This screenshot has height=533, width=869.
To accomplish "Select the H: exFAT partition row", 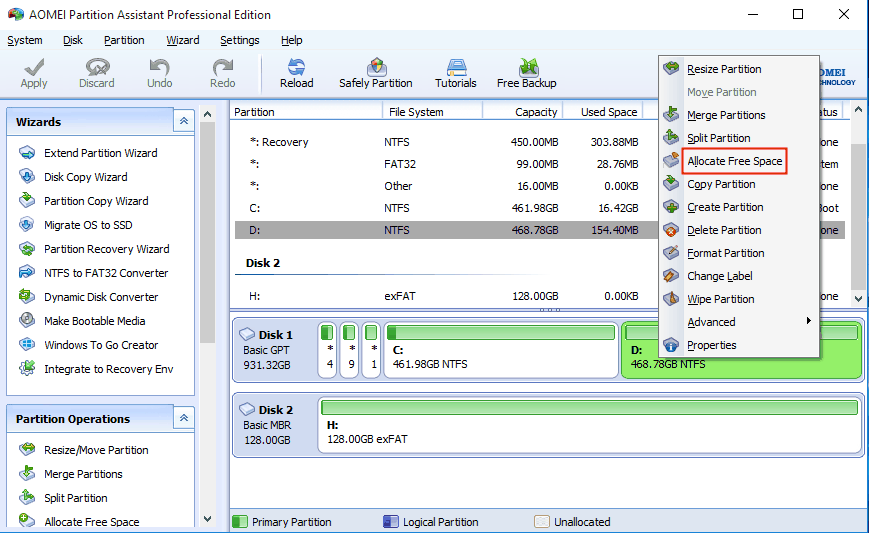I will pyautogui.click(x=446, y=296).
